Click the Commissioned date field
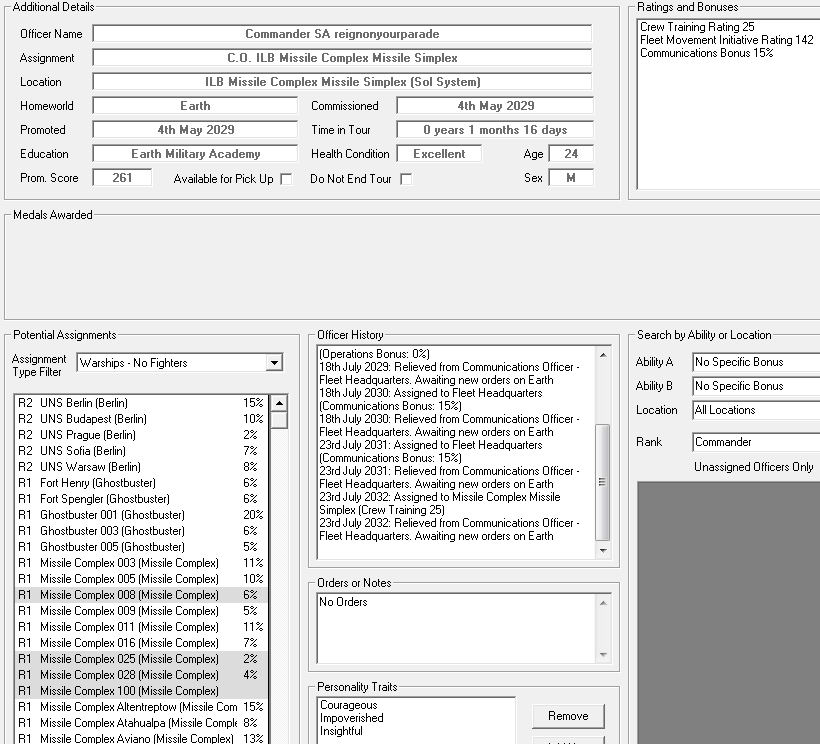This screenshot has width=820, height=744. (495, 106)
